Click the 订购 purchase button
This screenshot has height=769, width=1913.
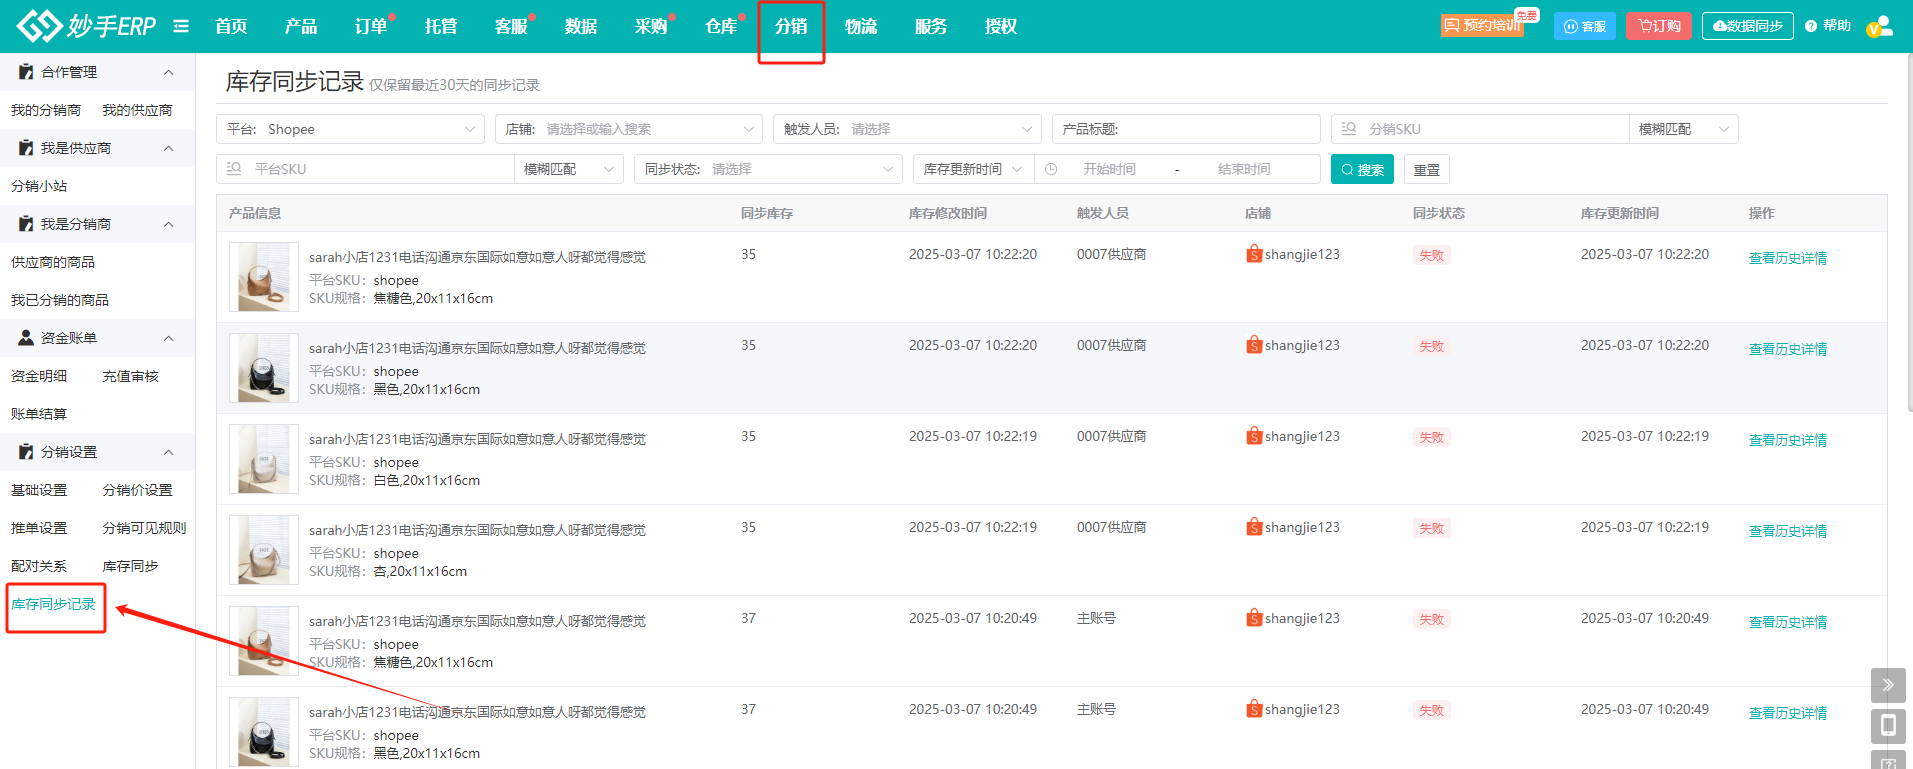pyautogui.click(x=1659, y=26)
